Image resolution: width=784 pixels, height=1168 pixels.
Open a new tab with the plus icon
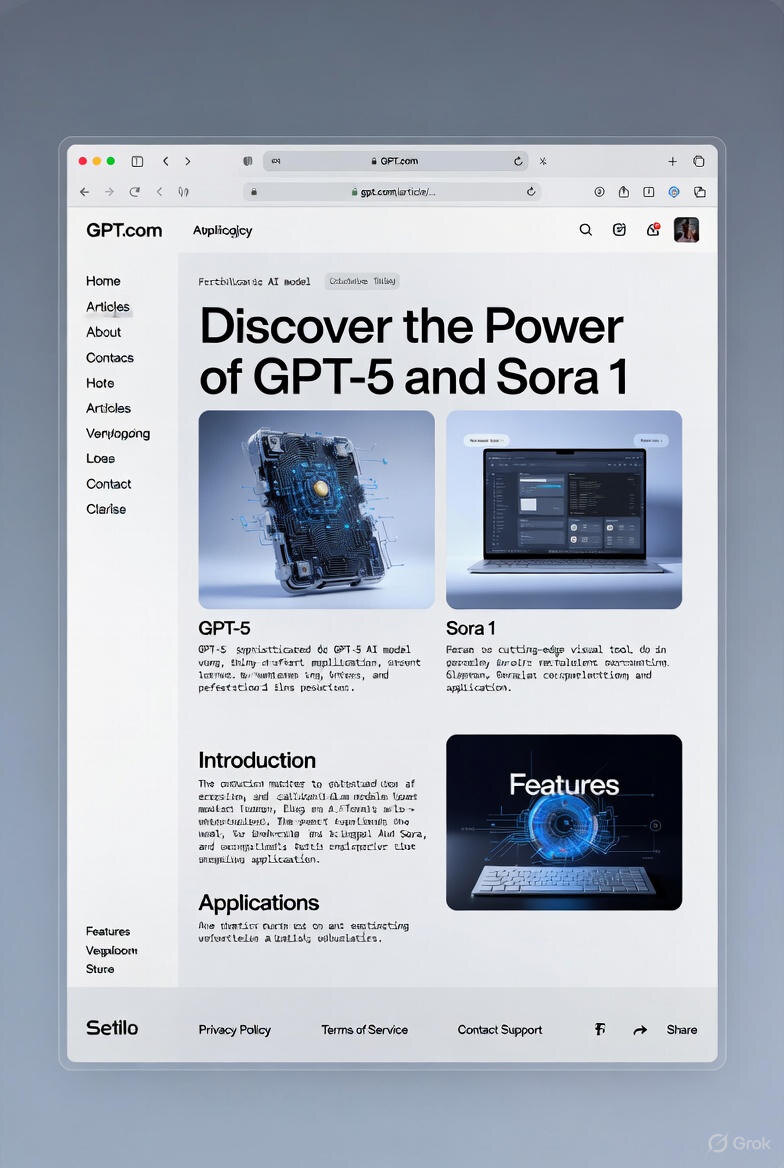(x=672, y=161)
